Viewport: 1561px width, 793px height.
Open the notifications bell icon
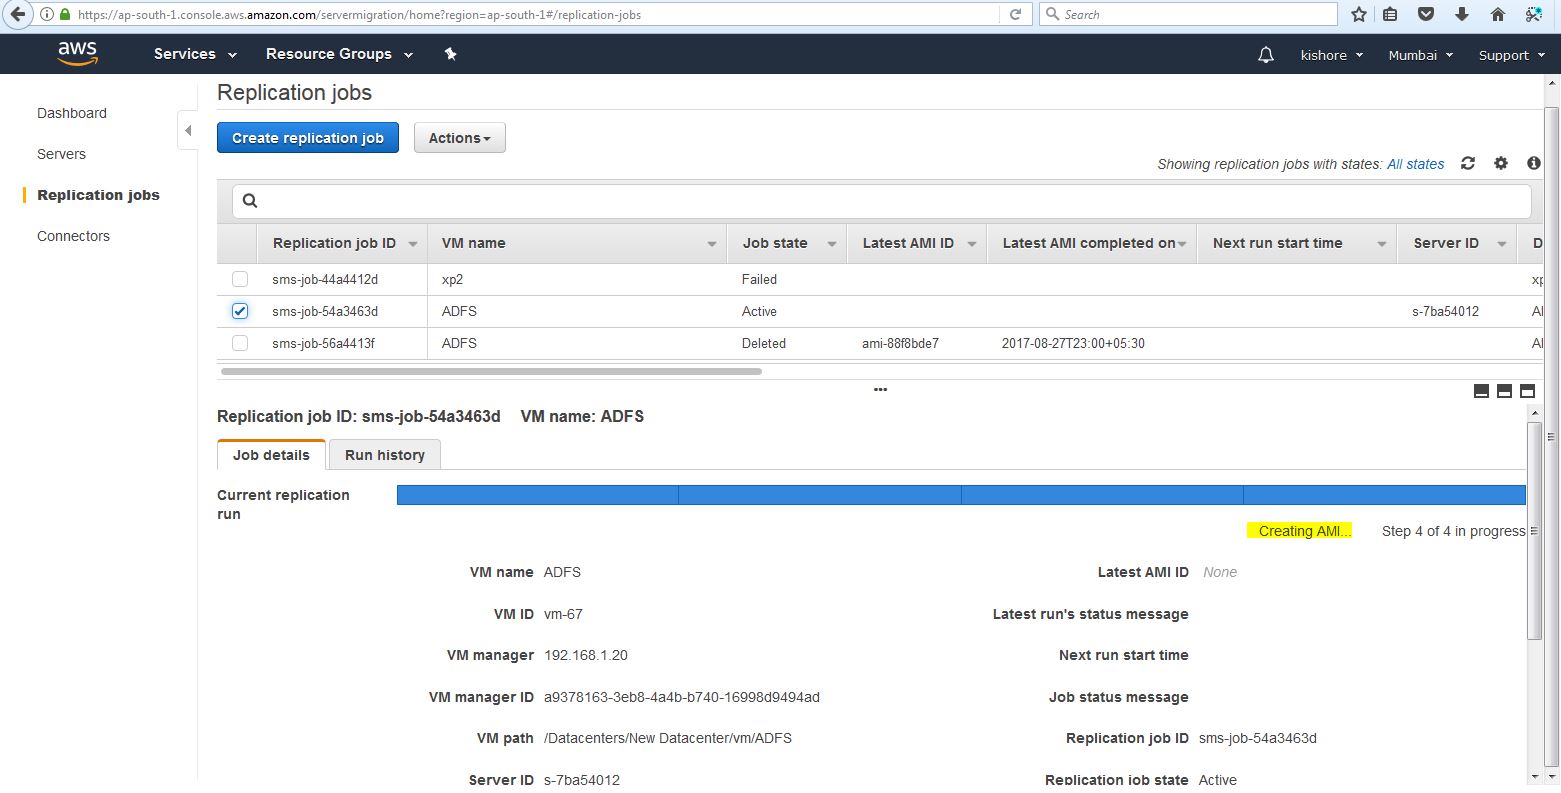click(1265, 55)
